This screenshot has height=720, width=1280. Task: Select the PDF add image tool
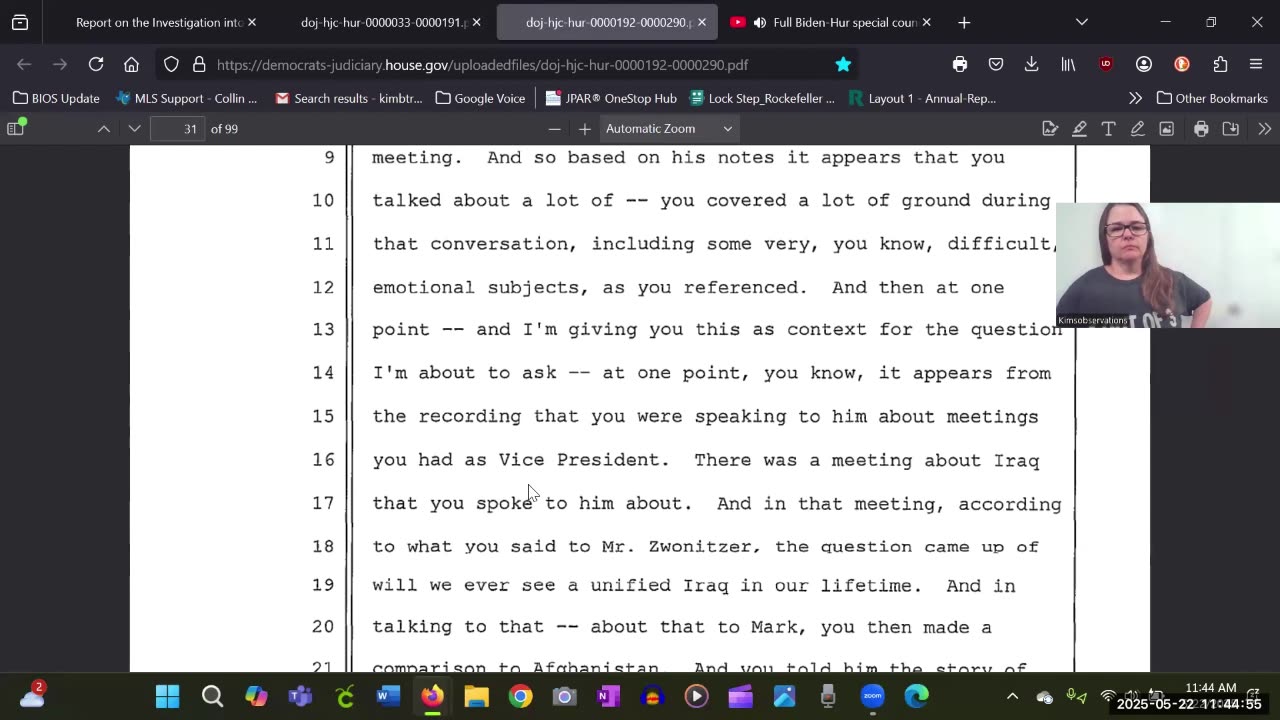click(x=1166, y=128)
